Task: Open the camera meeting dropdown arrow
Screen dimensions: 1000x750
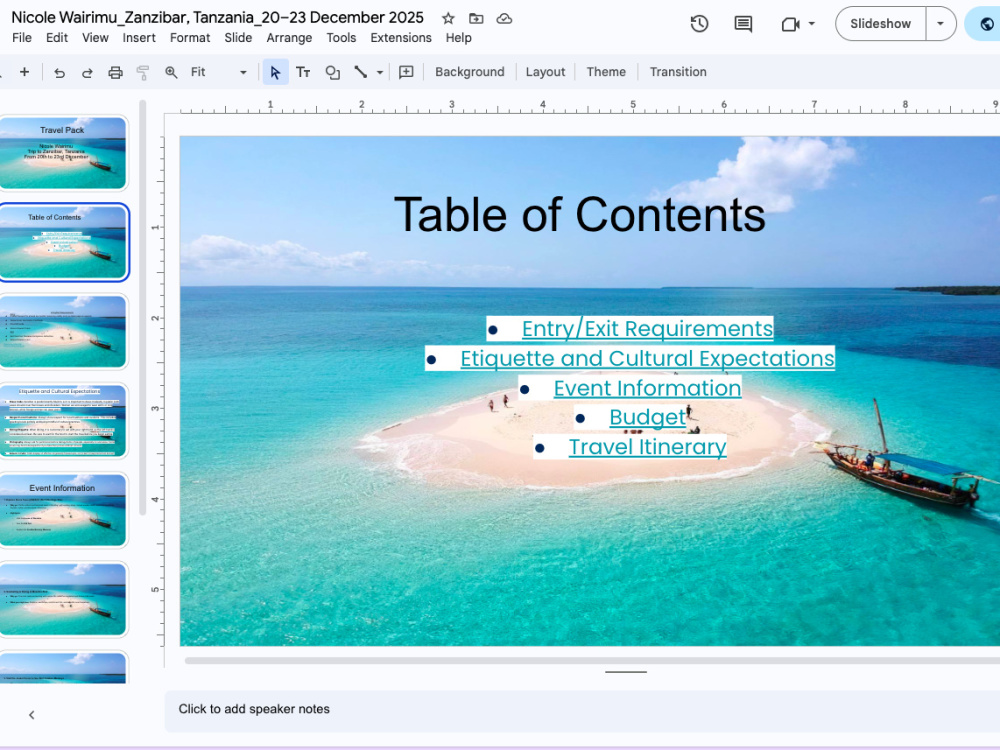Action: [x=811, y=24]
